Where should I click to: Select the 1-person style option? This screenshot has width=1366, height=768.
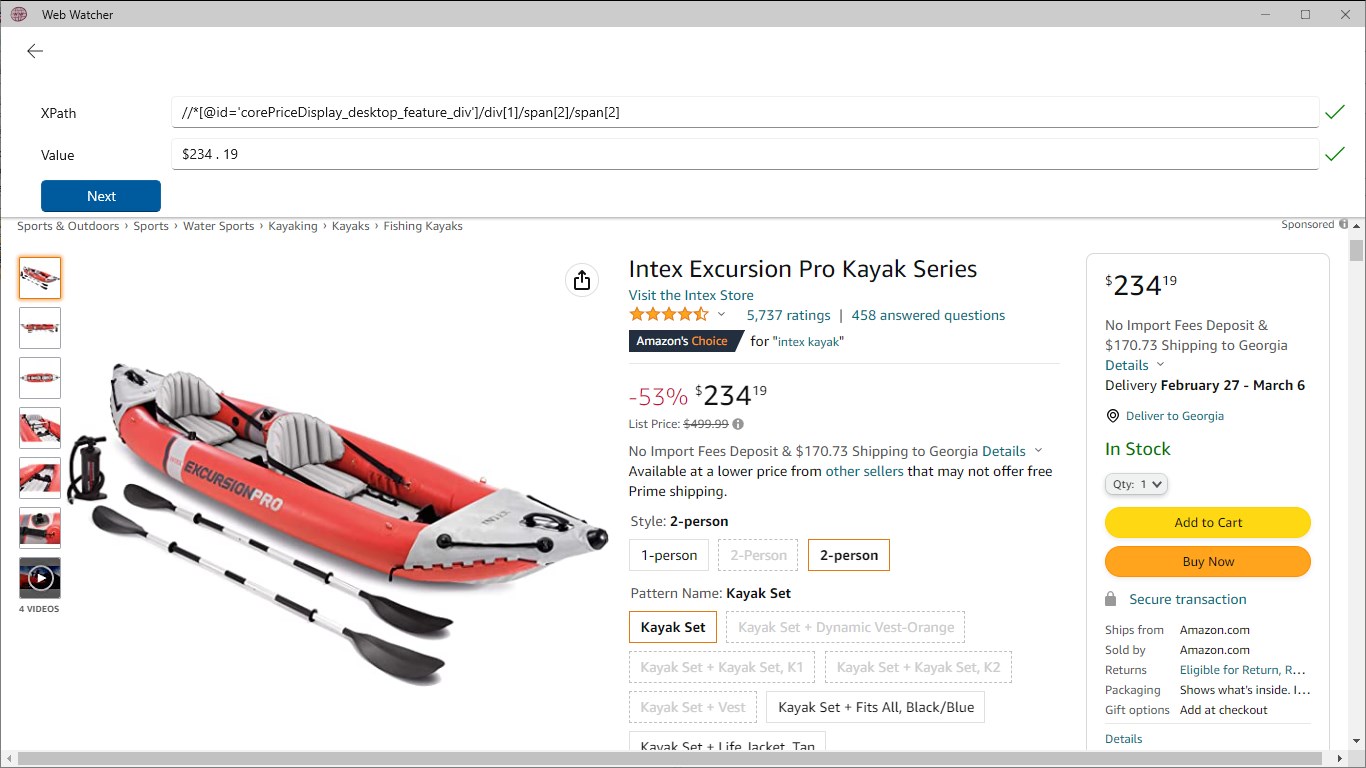pos(669,555)
